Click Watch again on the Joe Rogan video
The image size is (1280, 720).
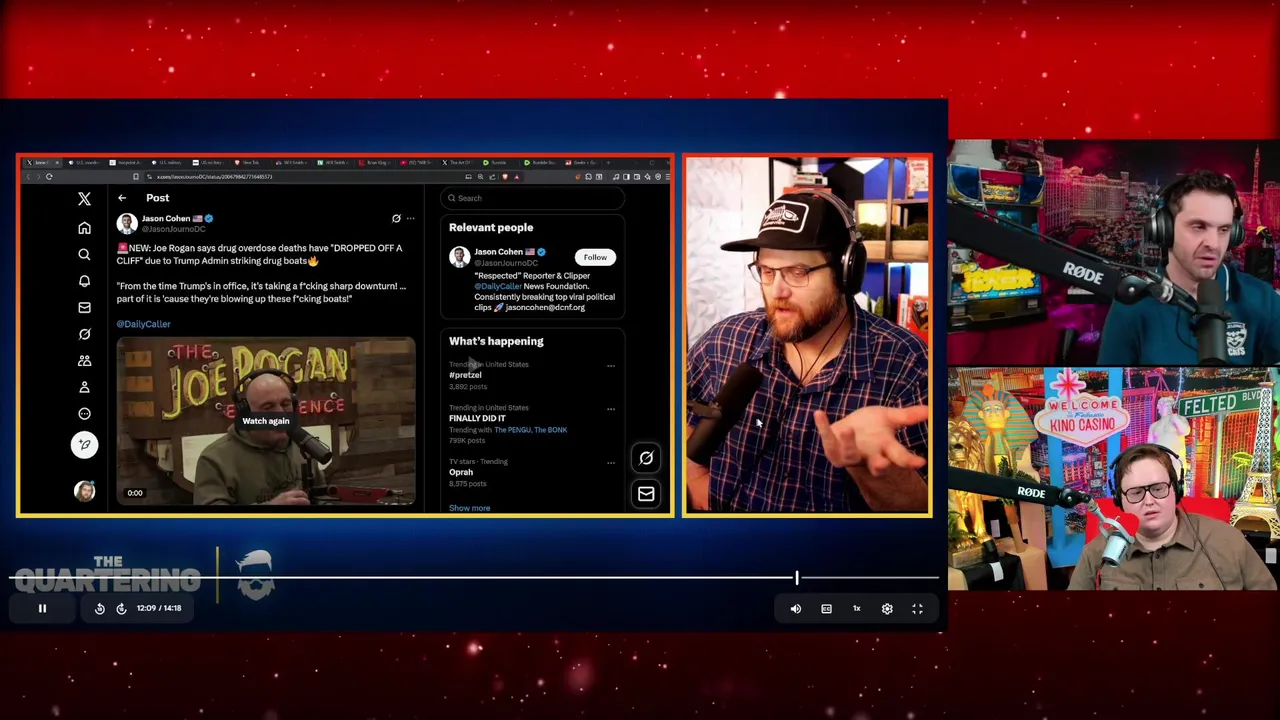(265, 421)
